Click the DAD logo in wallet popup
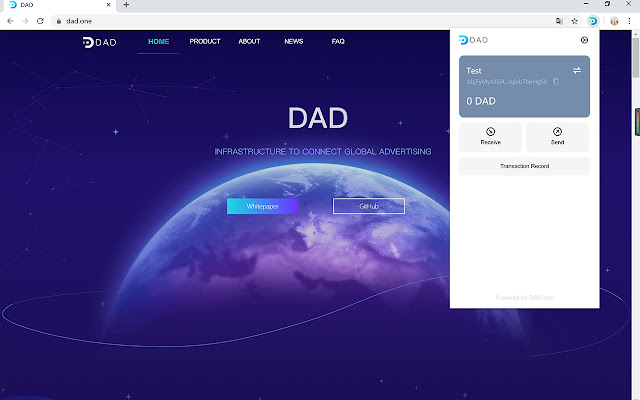 pyautogui.click(x=473, y=40)
